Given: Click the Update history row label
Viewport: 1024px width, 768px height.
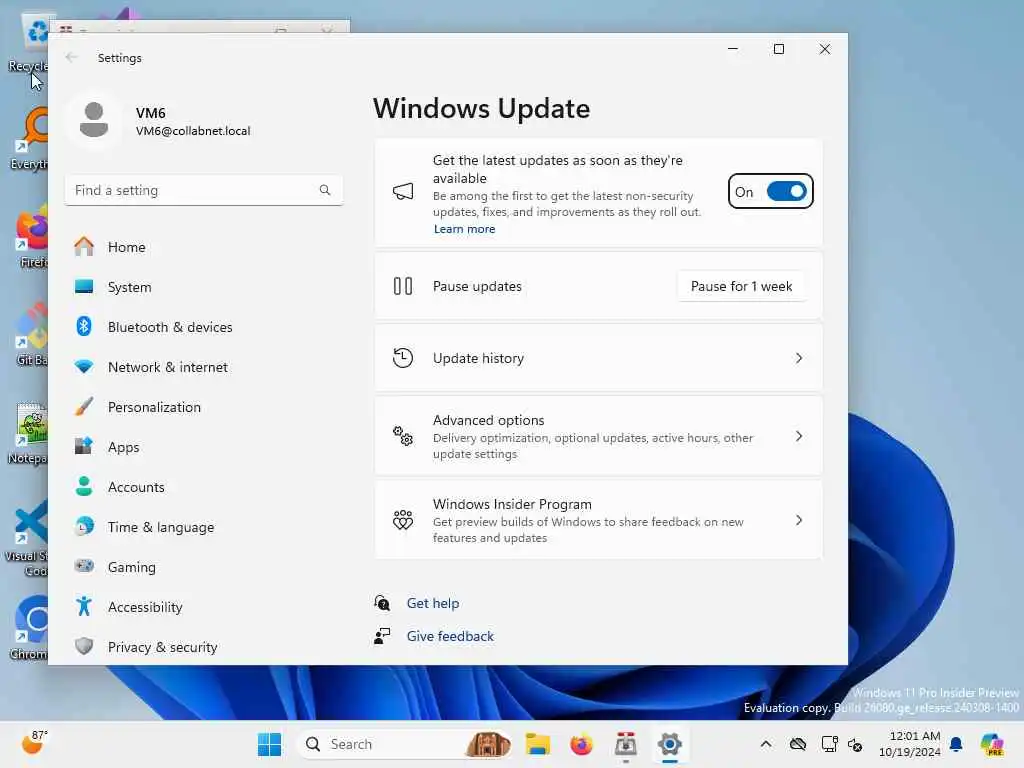Looking at the screenshot, I should [478, 358].
